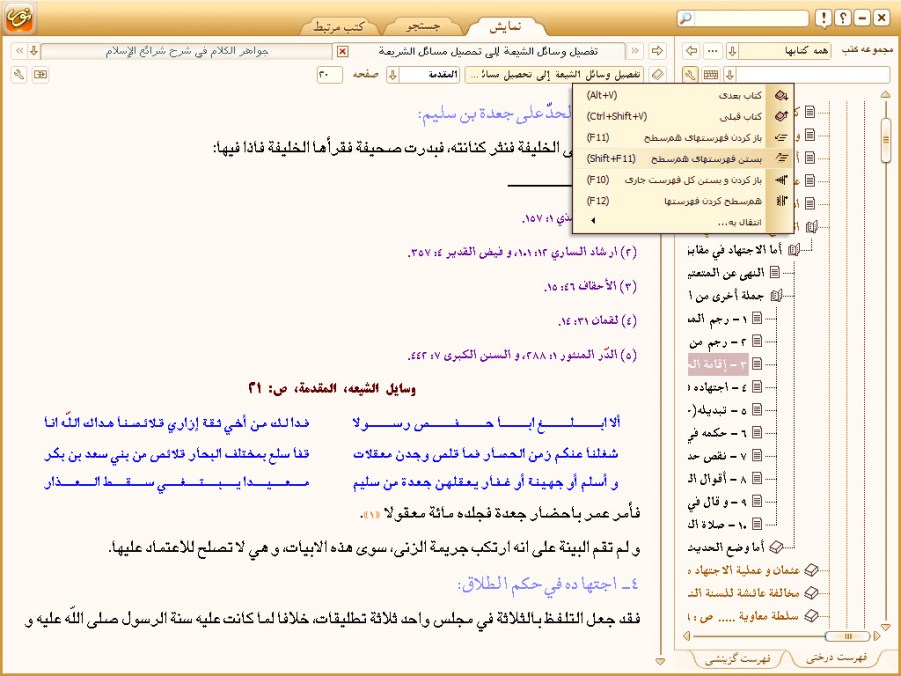Viewport: 901px width, 676px height.
Task: Open the همه کتابها book collection dropdown
Action: 732,51
